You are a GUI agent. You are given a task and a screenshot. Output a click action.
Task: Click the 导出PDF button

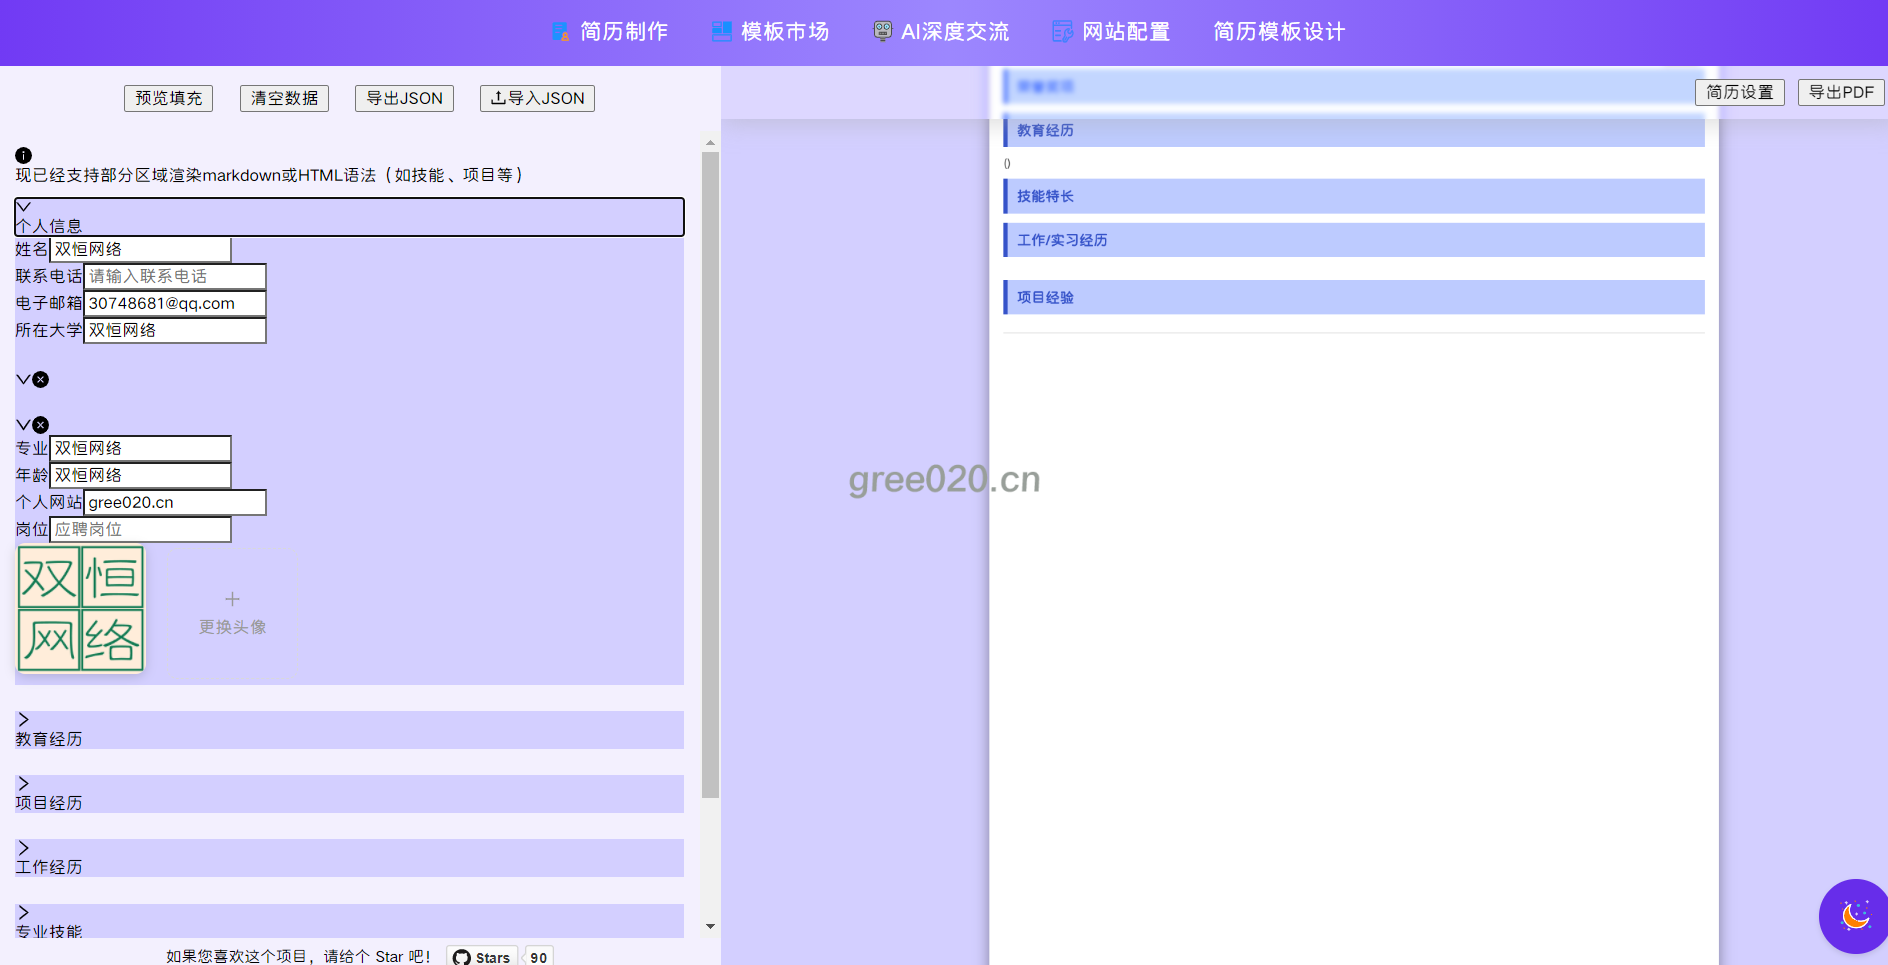(x=1840, y=92)
